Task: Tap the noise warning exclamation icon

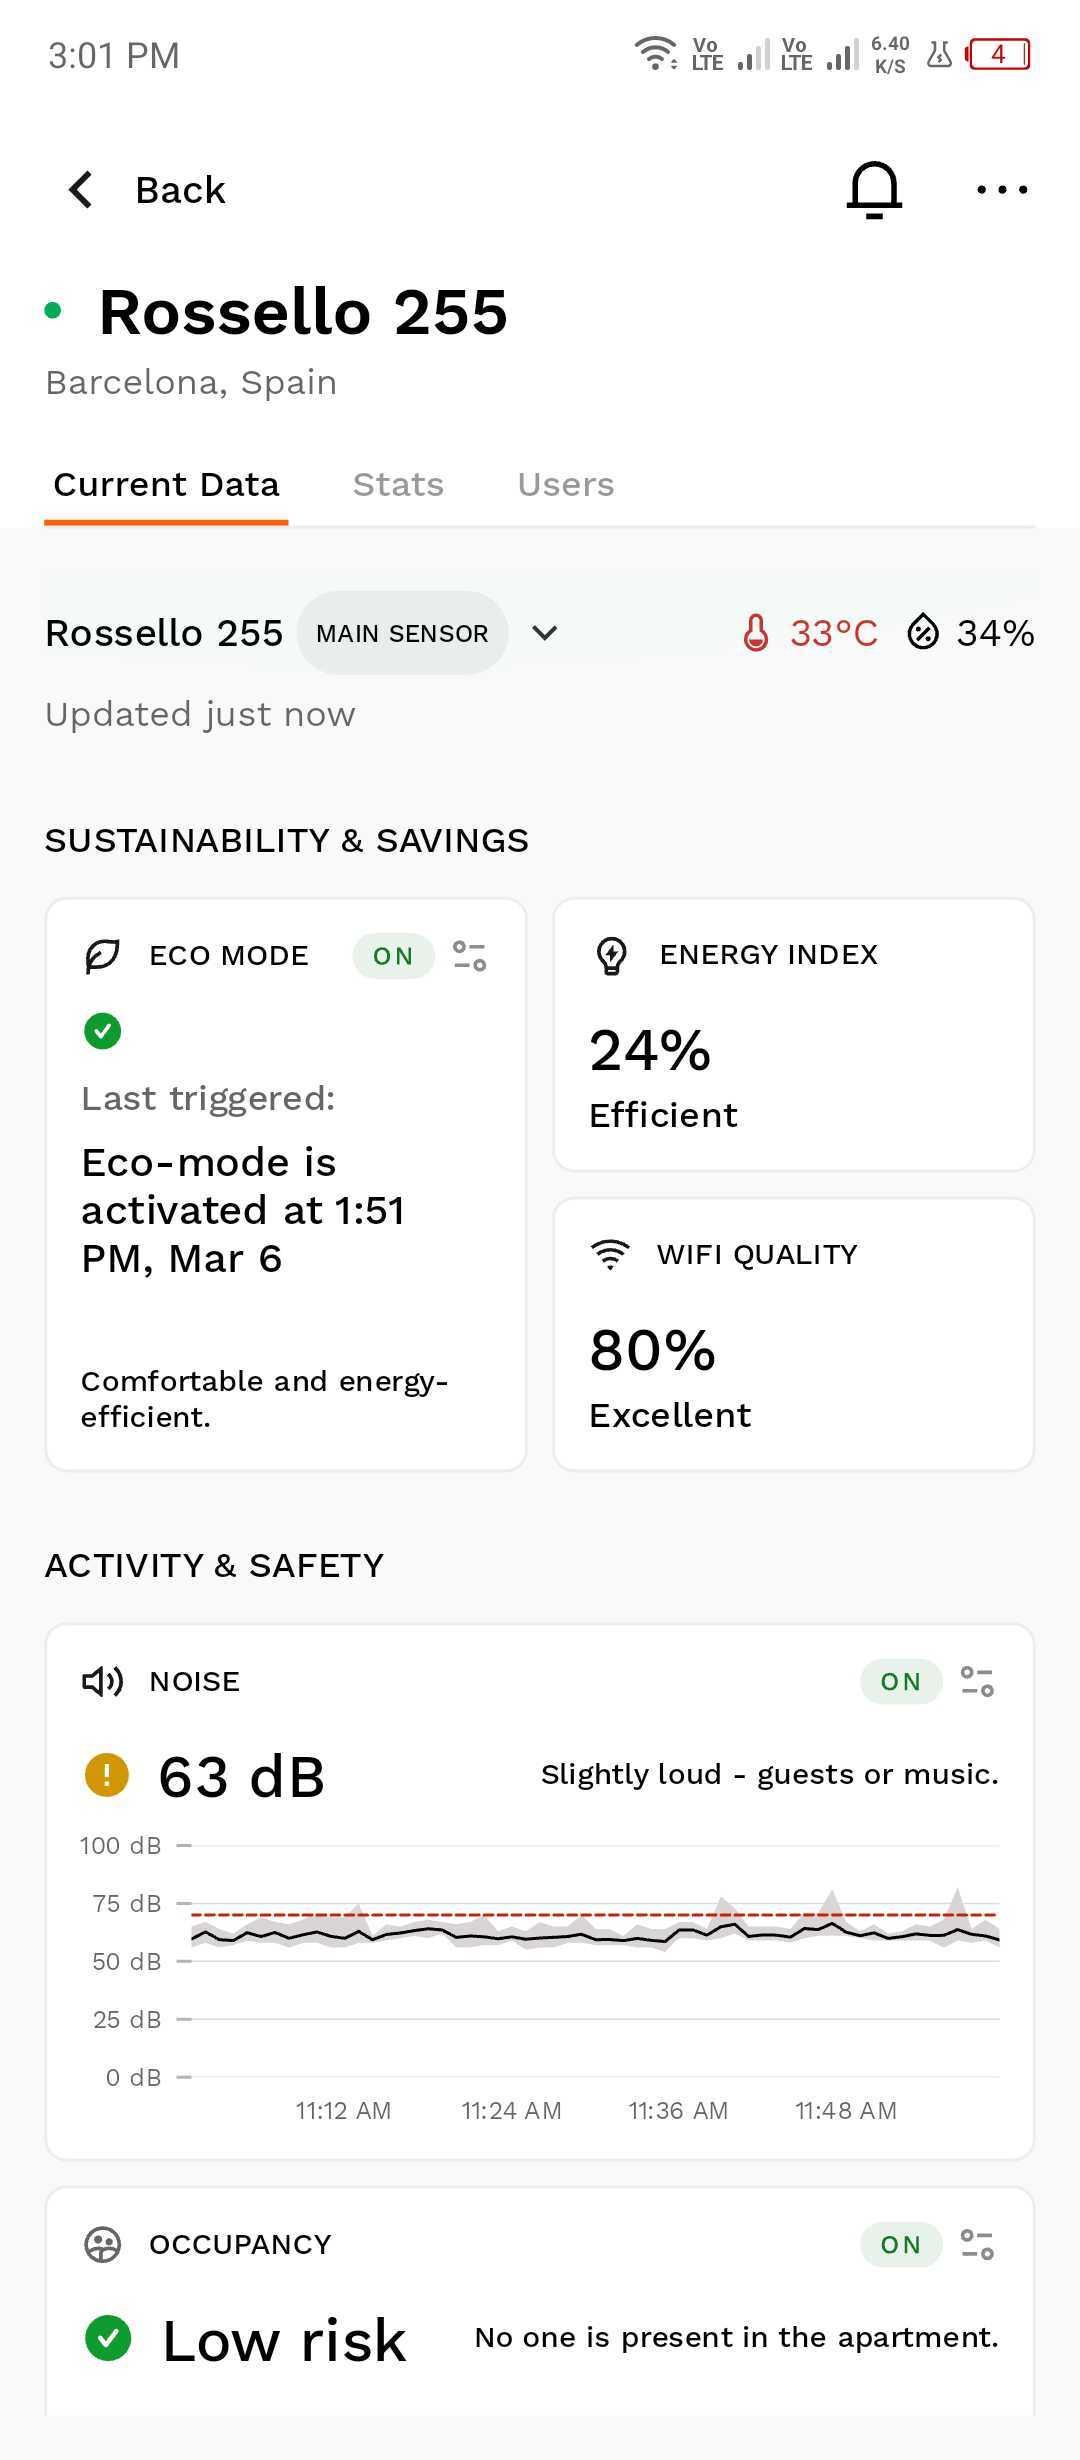Action: point(107,1776)
